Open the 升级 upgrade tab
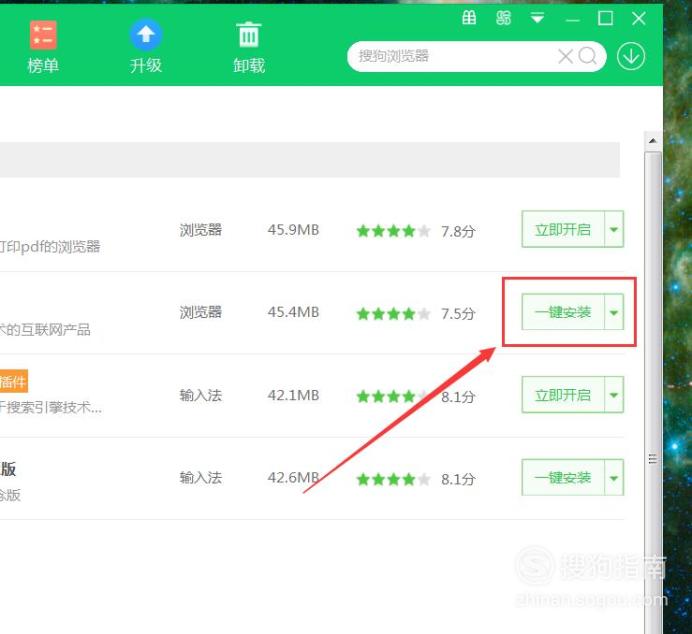Viewport: 692px width, 634px height. tap(146, 47)
